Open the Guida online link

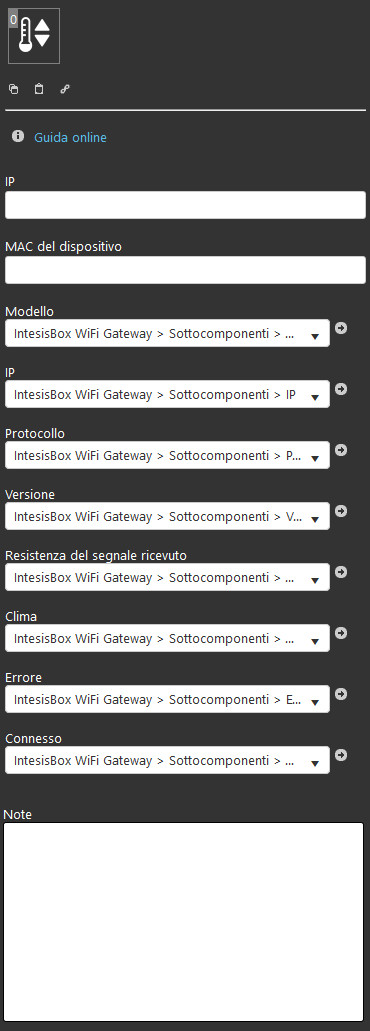pos(70,137)
